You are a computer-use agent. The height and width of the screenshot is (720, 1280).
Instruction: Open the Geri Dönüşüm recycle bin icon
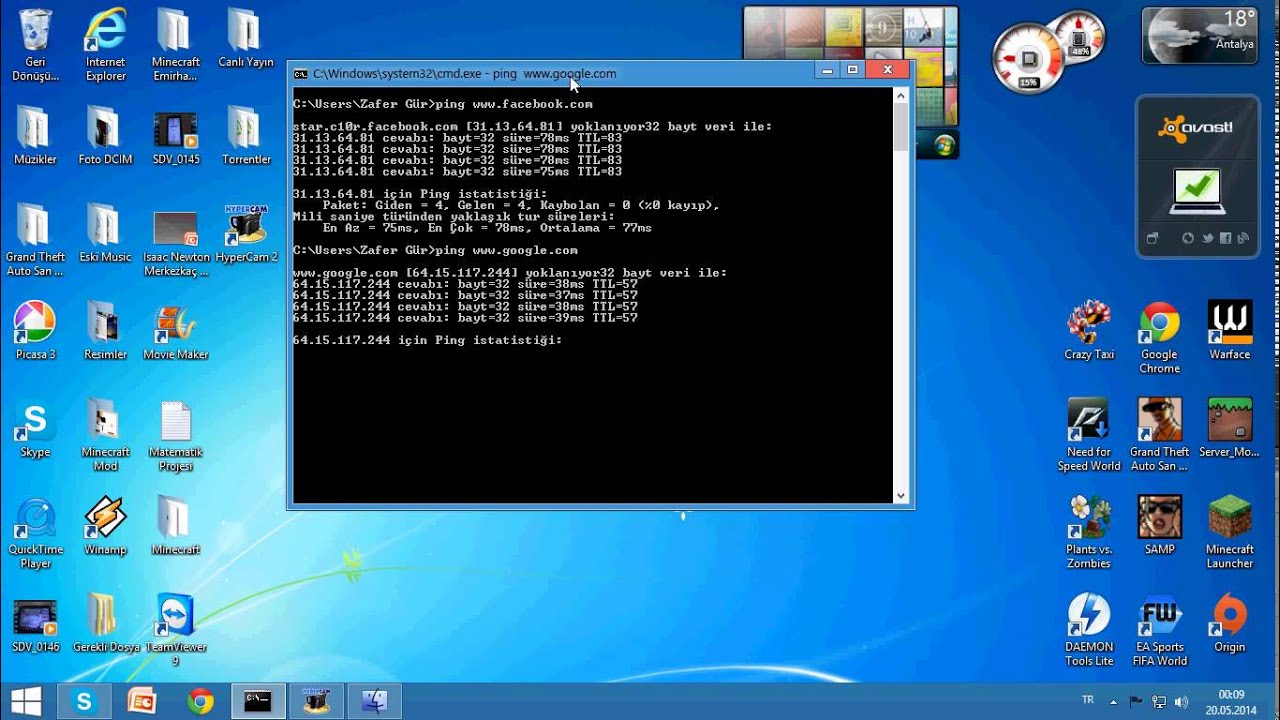click(x=36, y=45)
